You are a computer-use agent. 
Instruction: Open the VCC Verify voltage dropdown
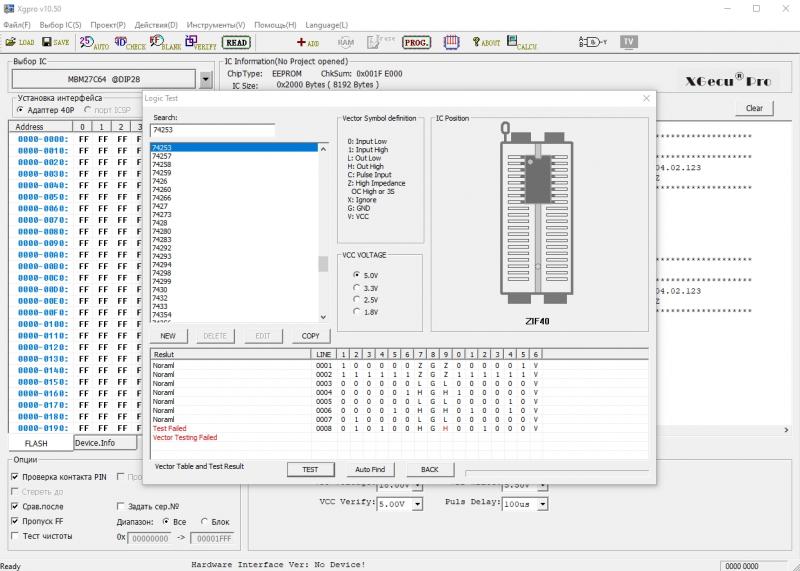[416, 503]
